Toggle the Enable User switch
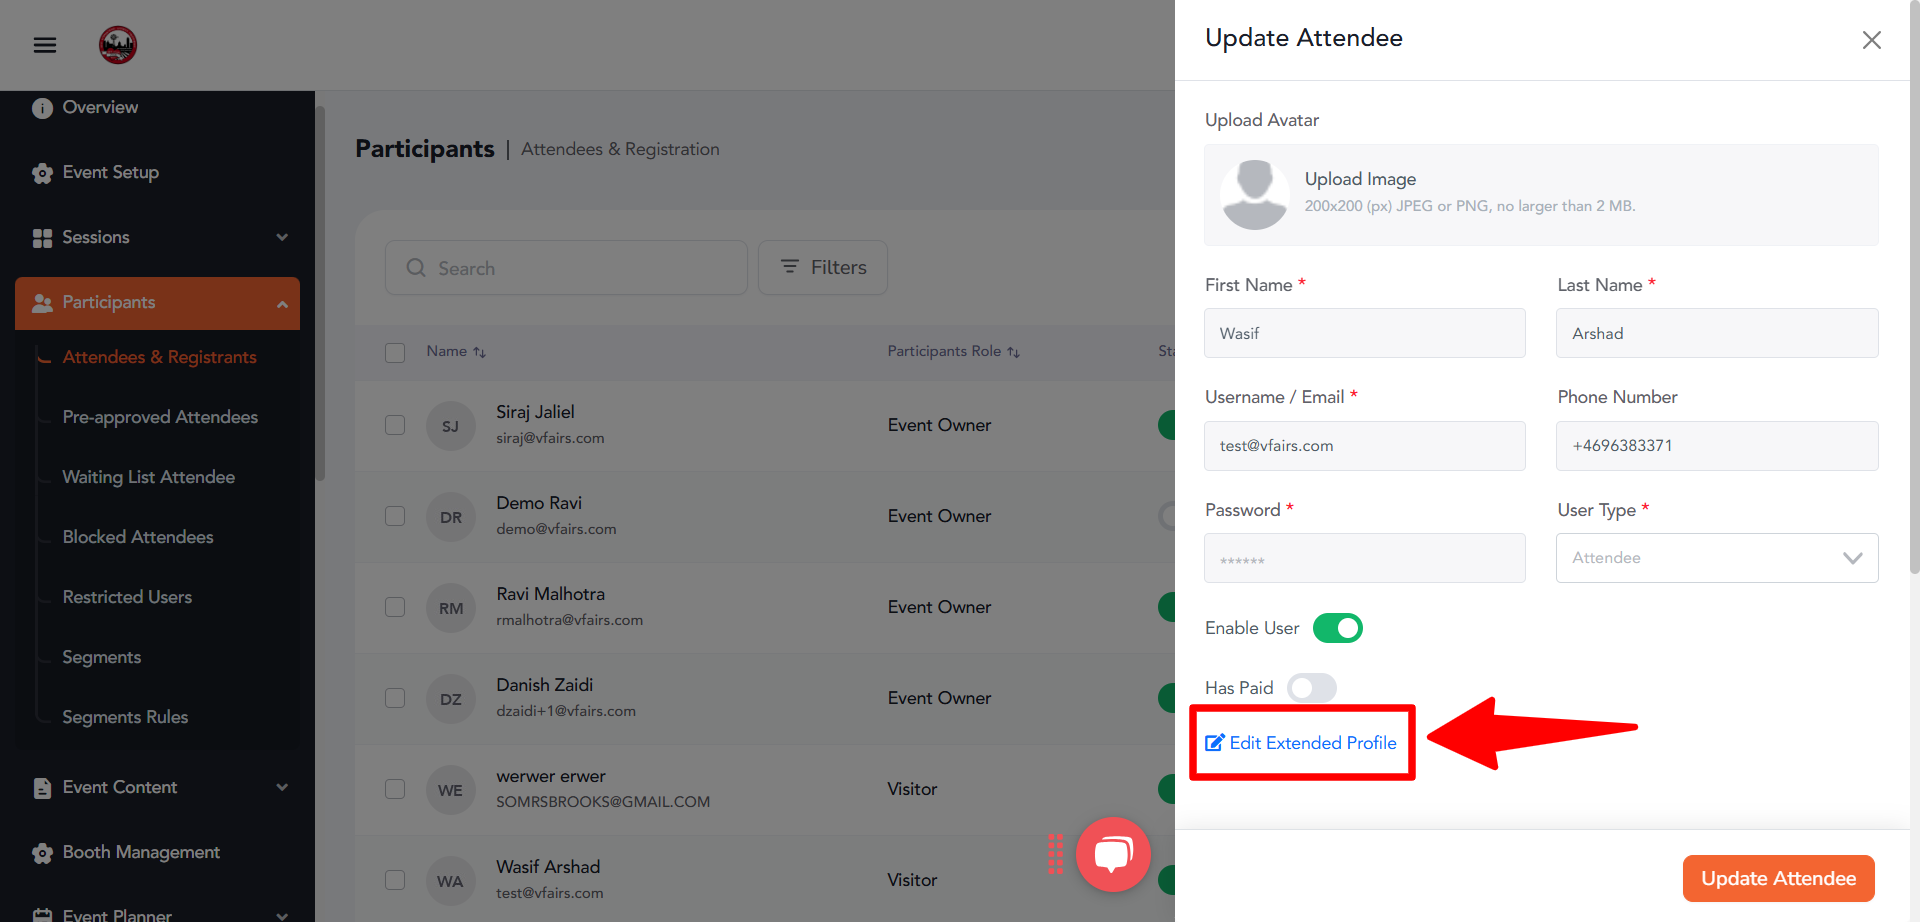Screen dimensions: 1920x922 pyautogui.click(x=1338, y=628)
